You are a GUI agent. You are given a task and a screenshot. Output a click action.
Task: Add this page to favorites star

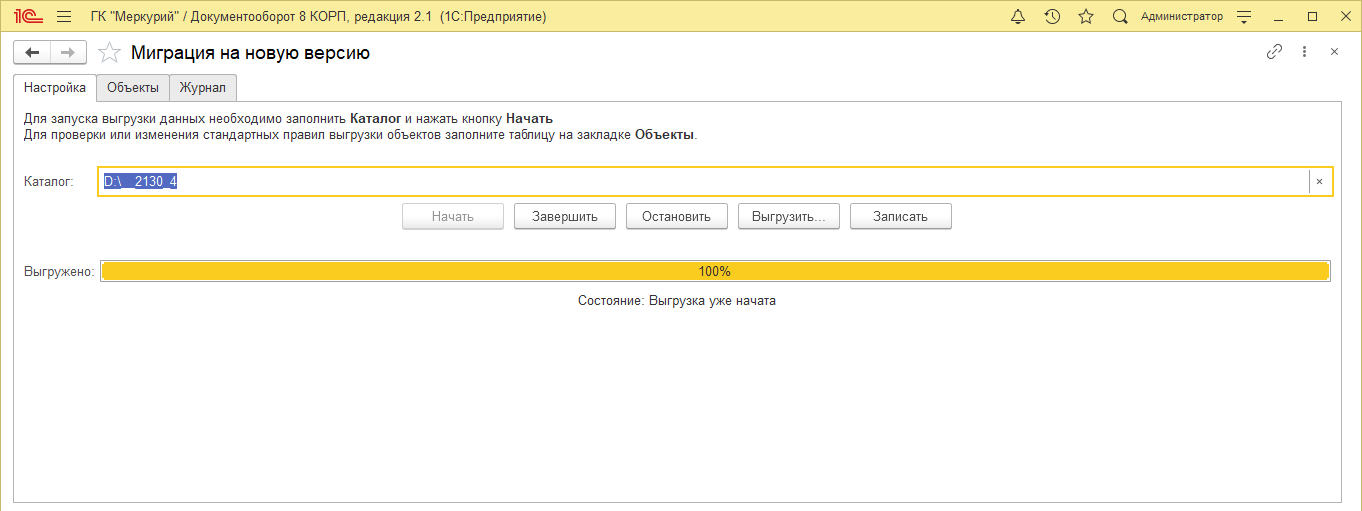pyautogui.click(x=109, y=53)
